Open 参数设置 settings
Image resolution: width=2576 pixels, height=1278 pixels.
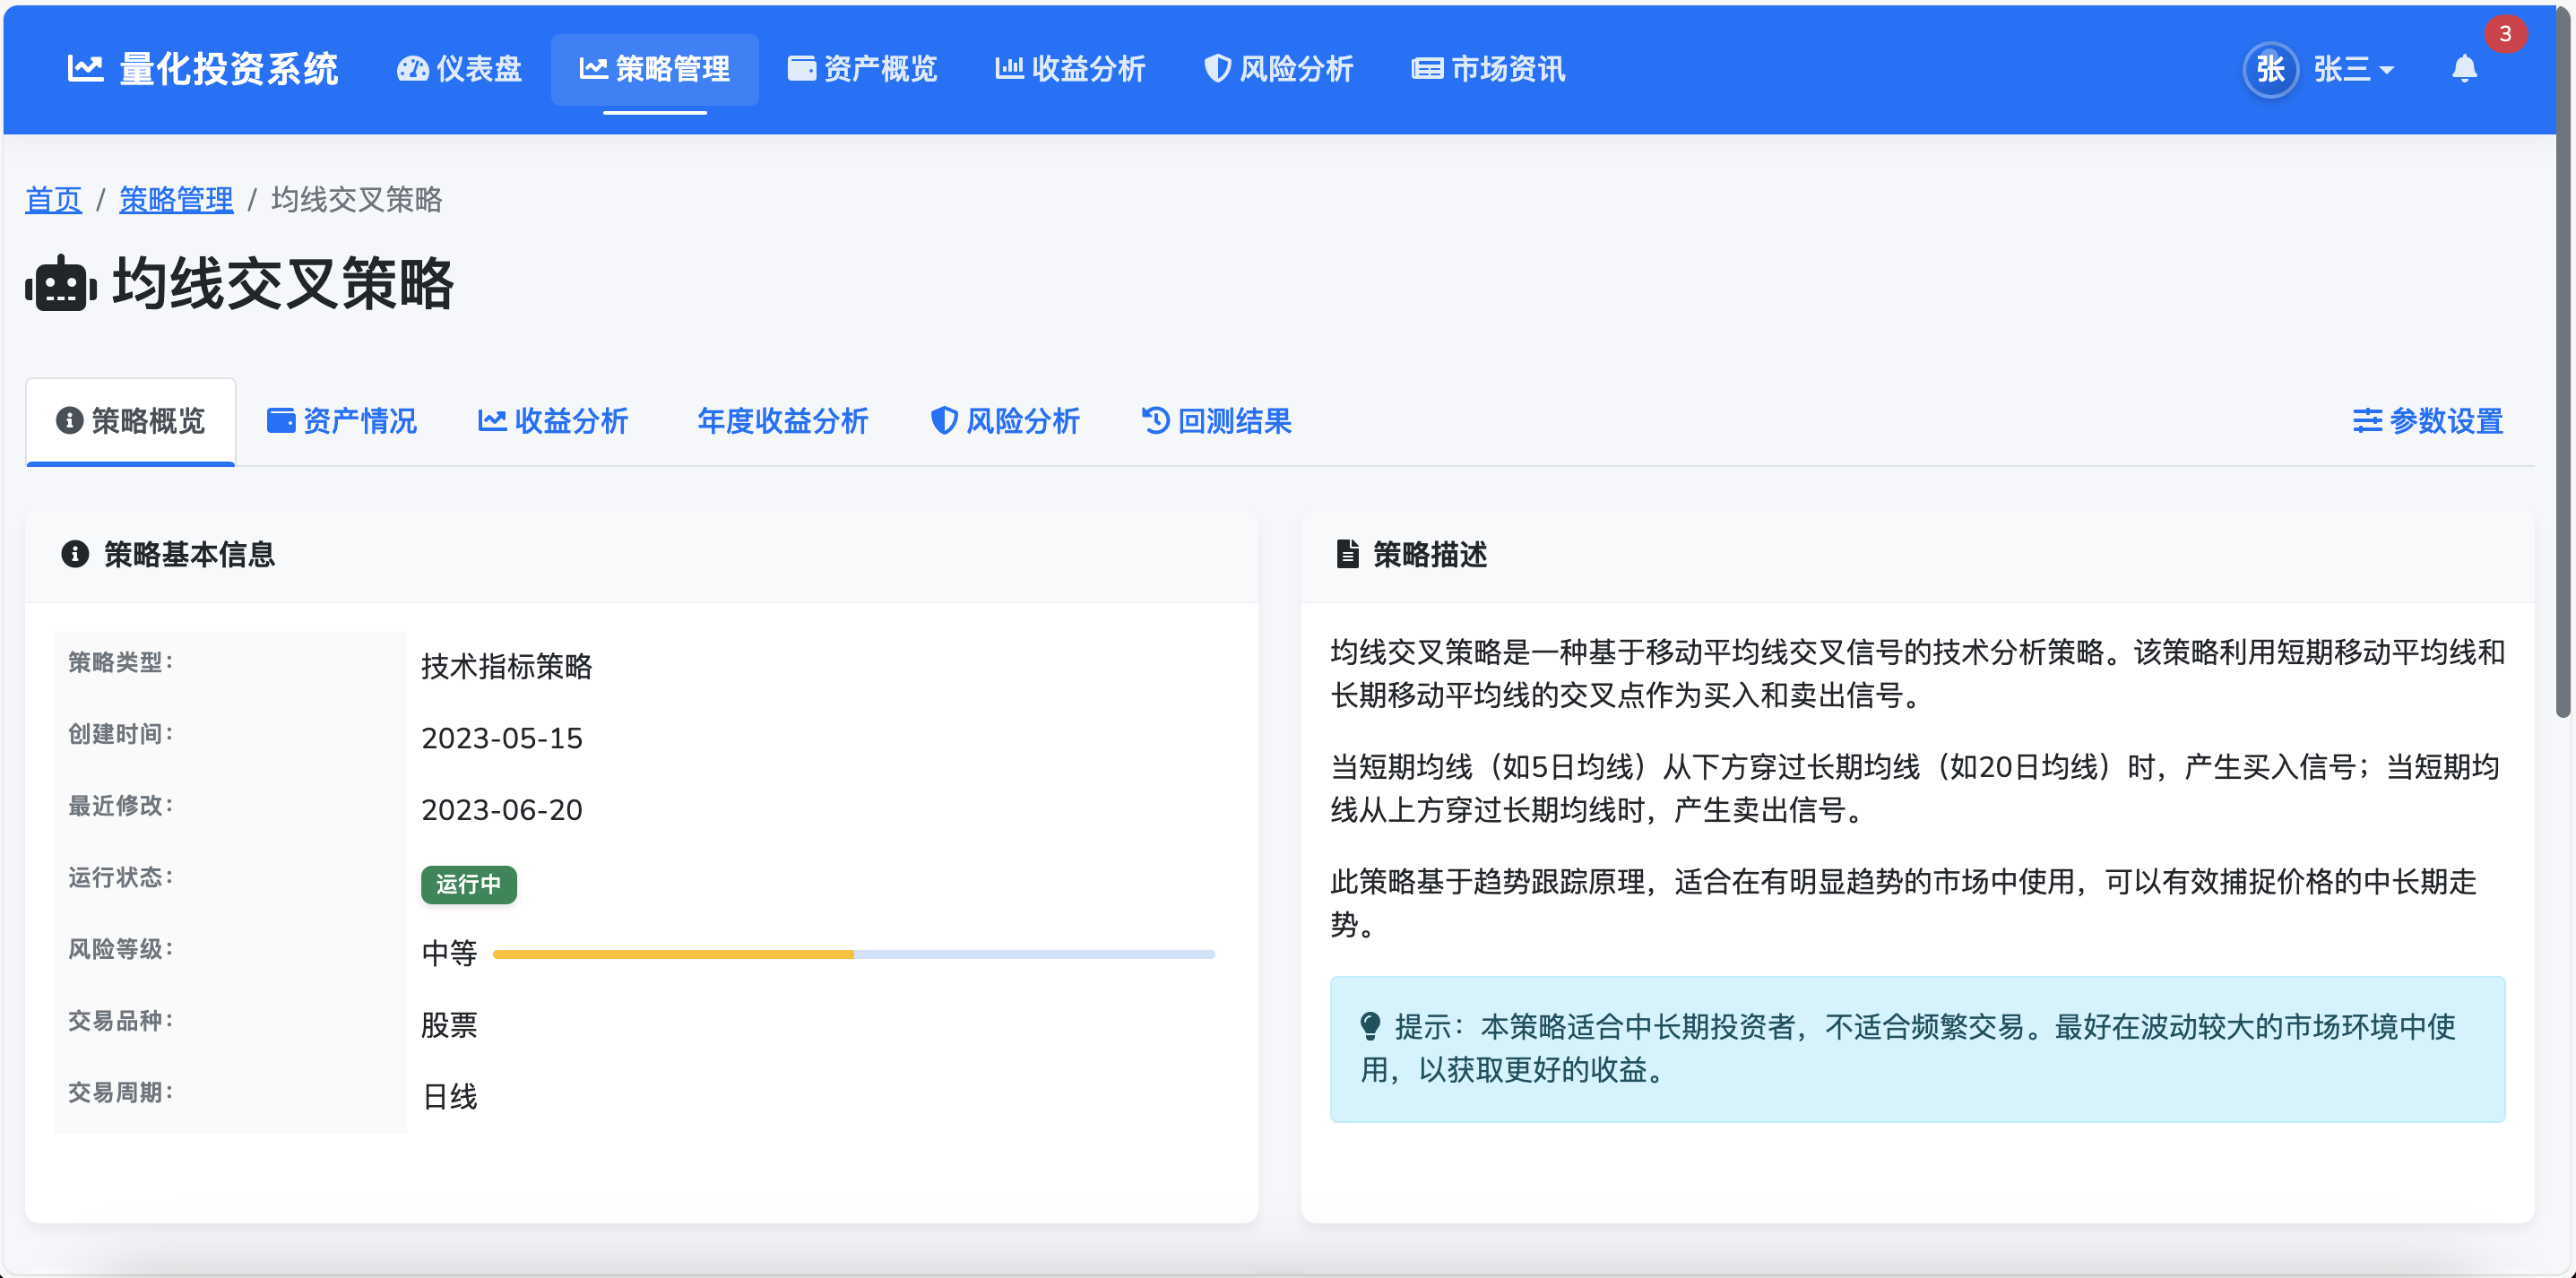tap(2428, 421)
